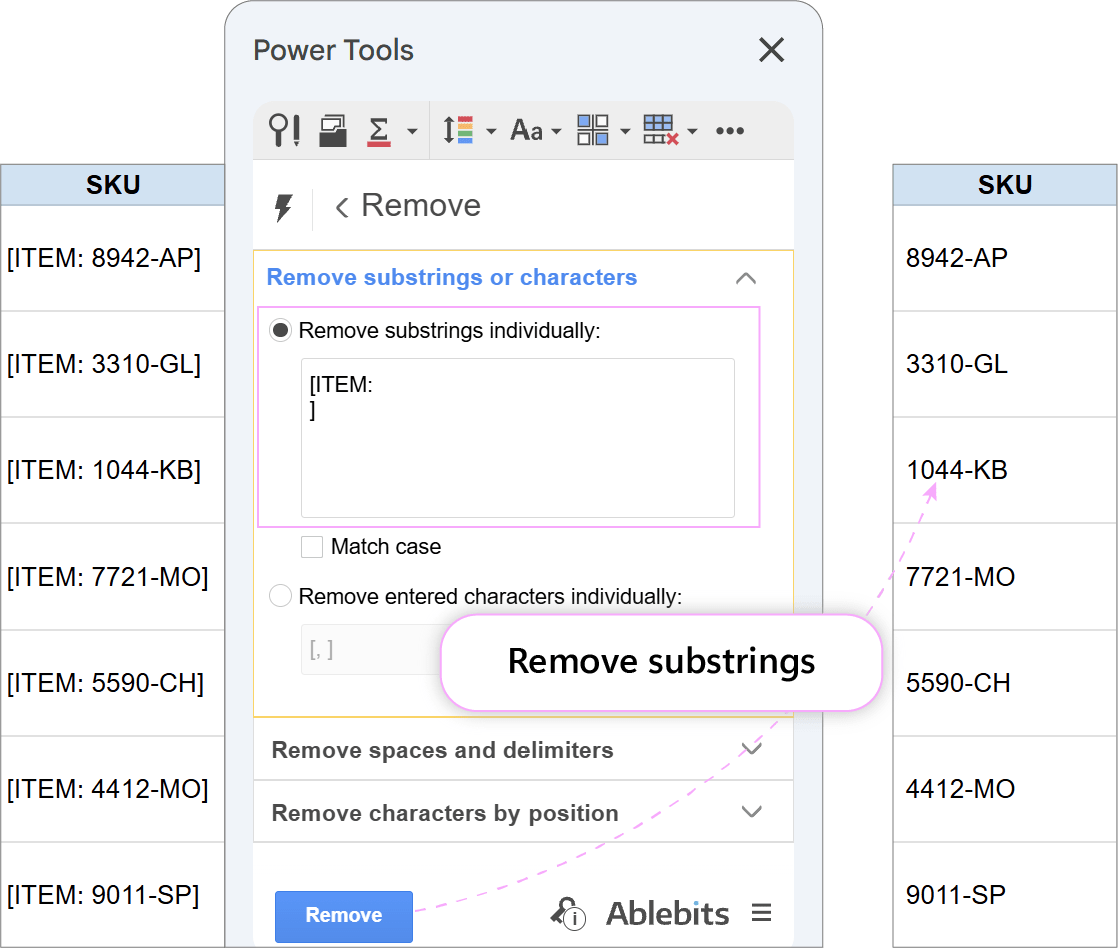
Task: Enable the Match case checkbox
Action: tap(312, 547)
